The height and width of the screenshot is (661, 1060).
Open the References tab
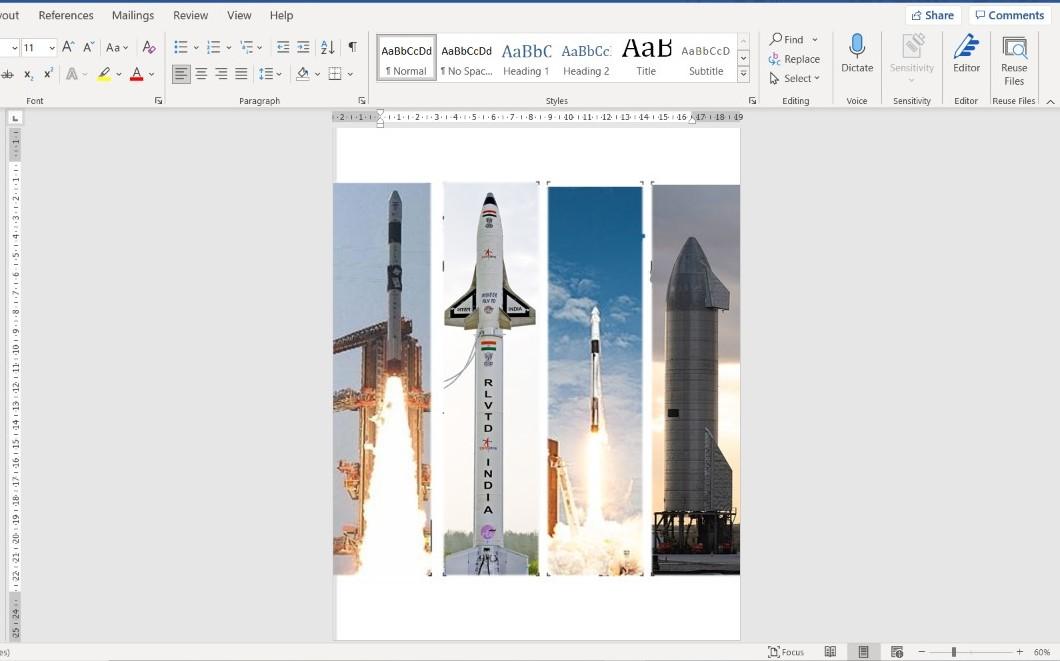coord(66,15)
